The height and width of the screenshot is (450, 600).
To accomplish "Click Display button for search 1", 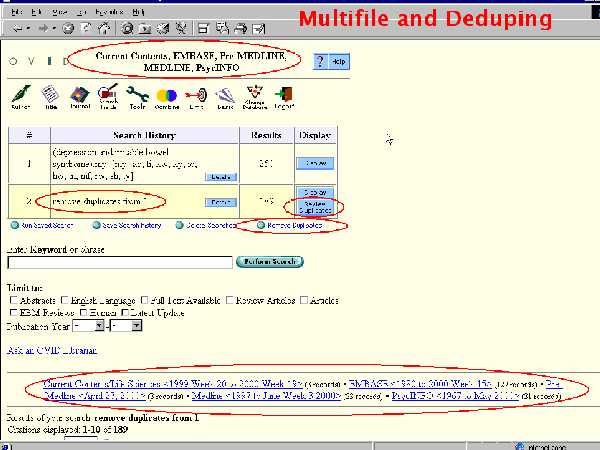I will point(315,163).
